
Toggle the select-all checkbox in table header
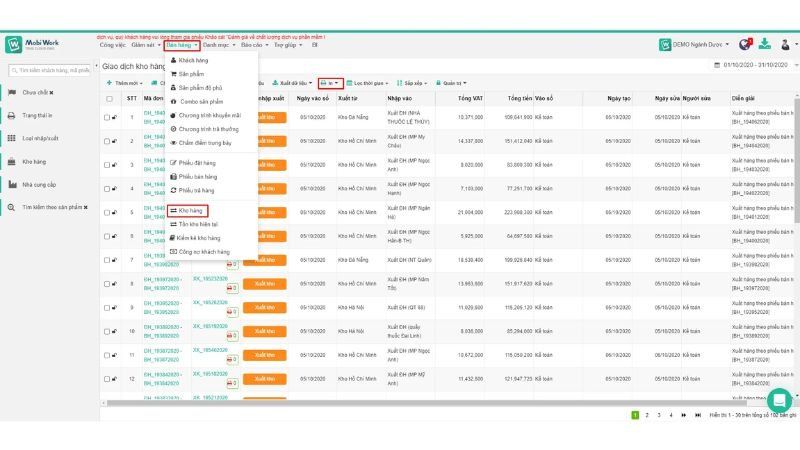point(109,98)
